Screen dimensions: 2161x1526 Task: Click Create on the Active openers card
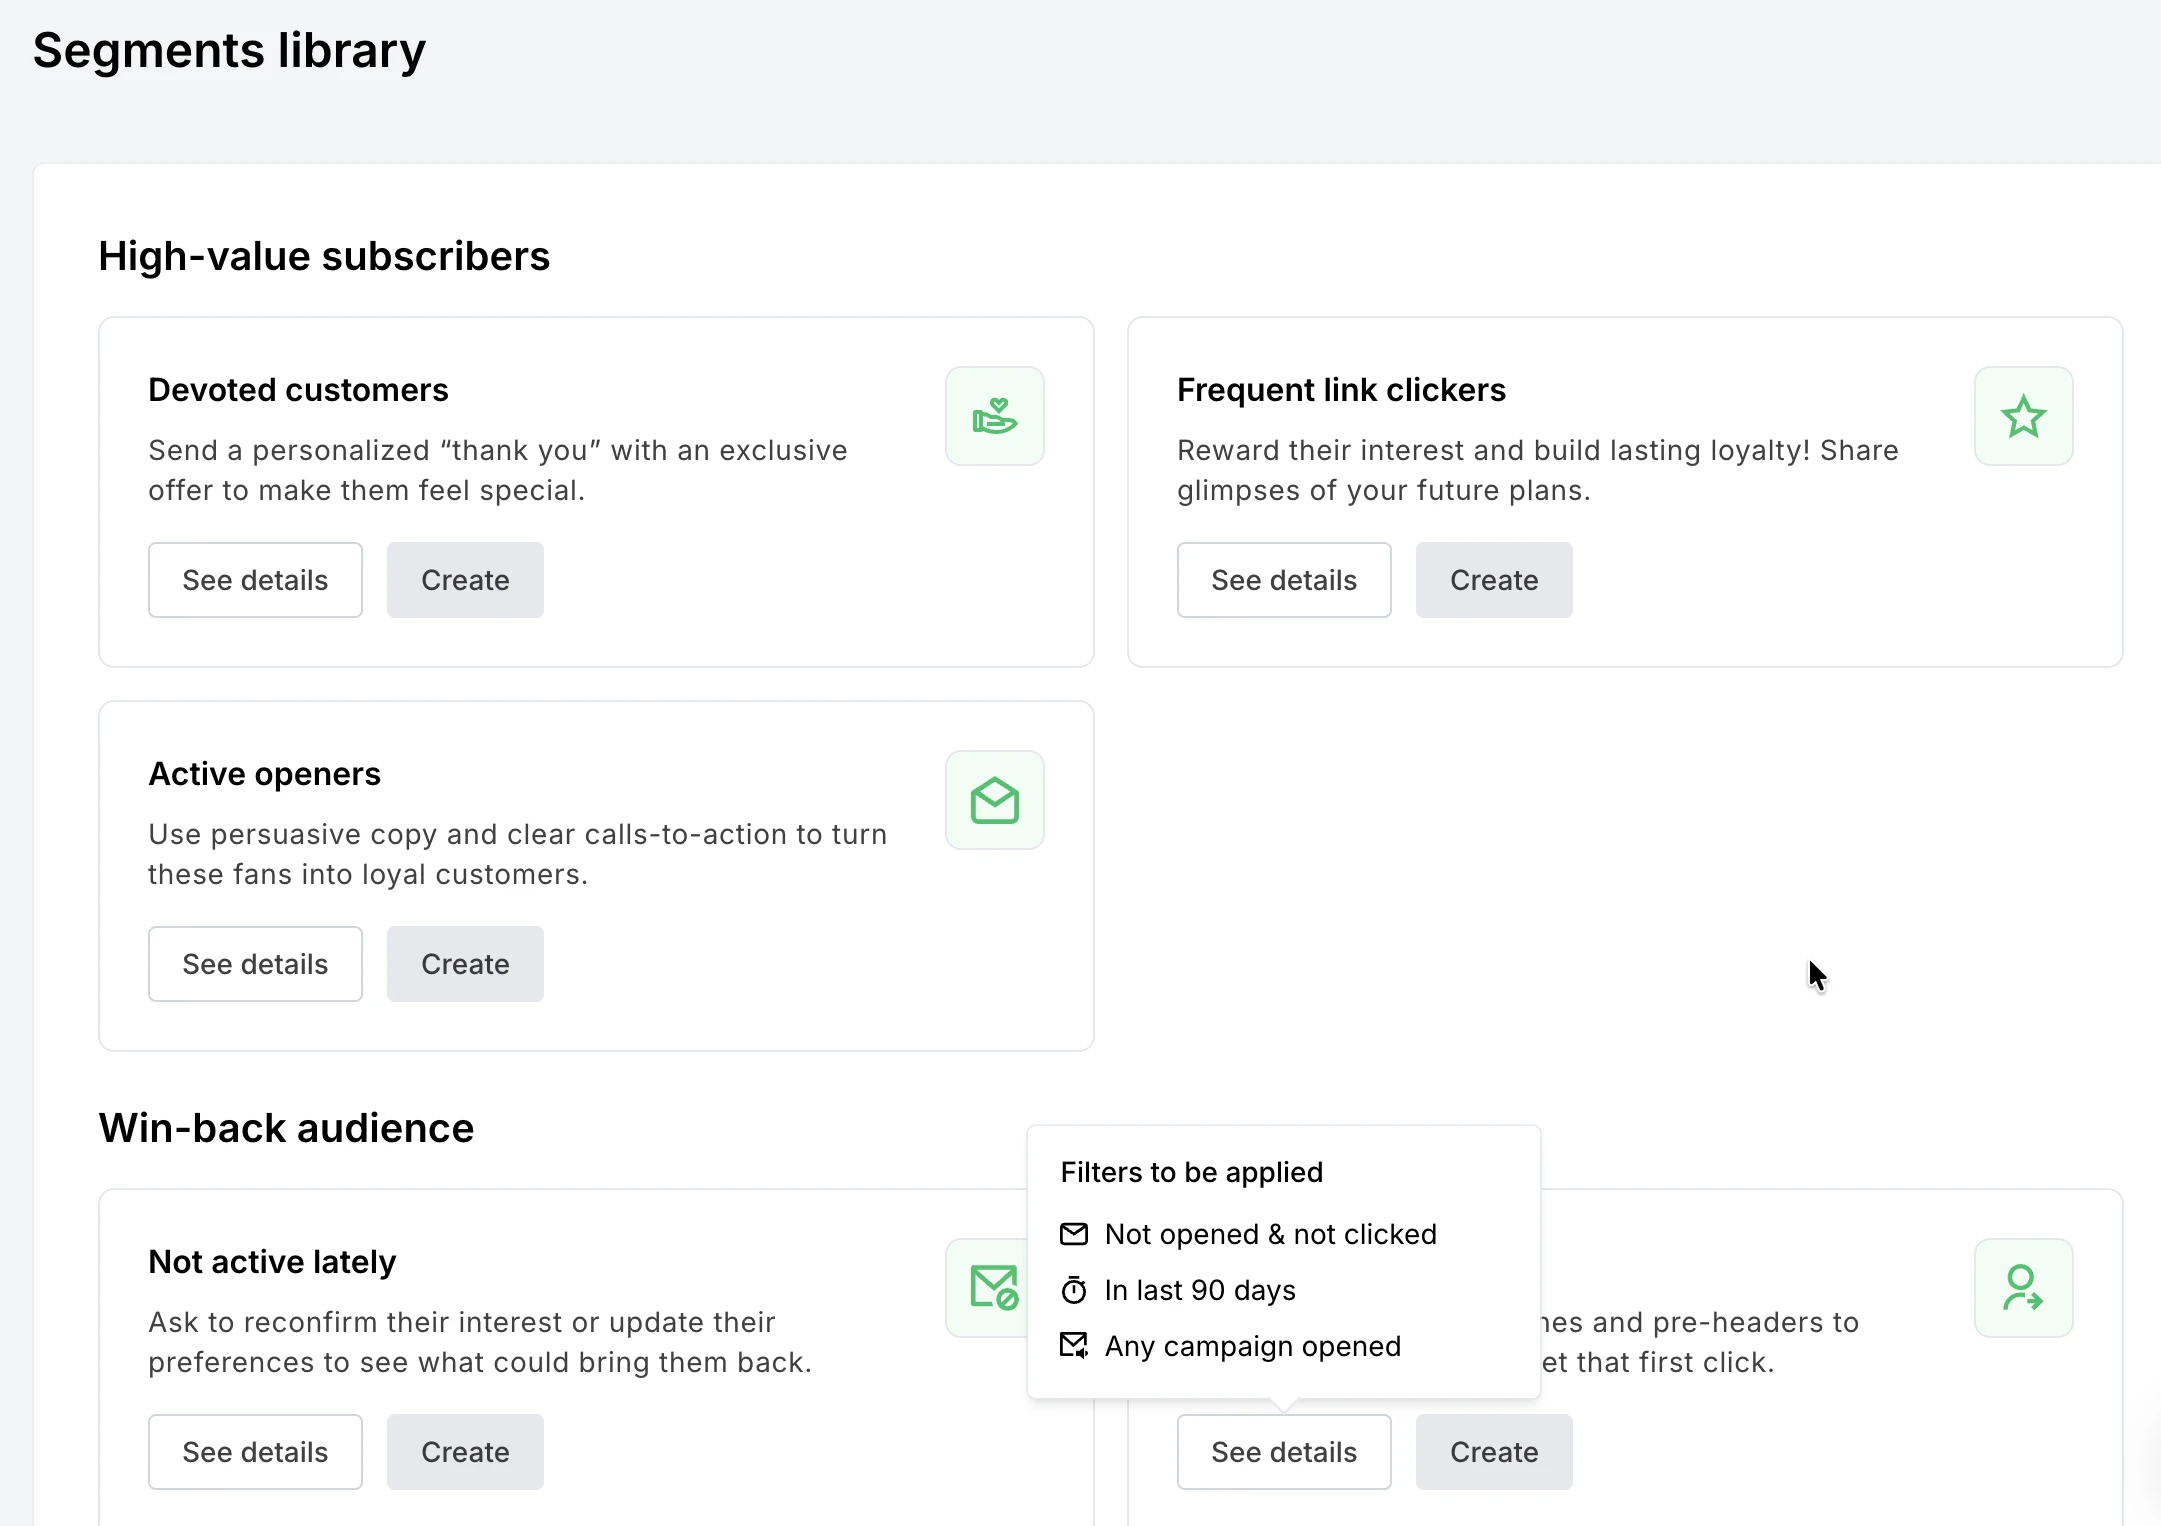point(464,963)
